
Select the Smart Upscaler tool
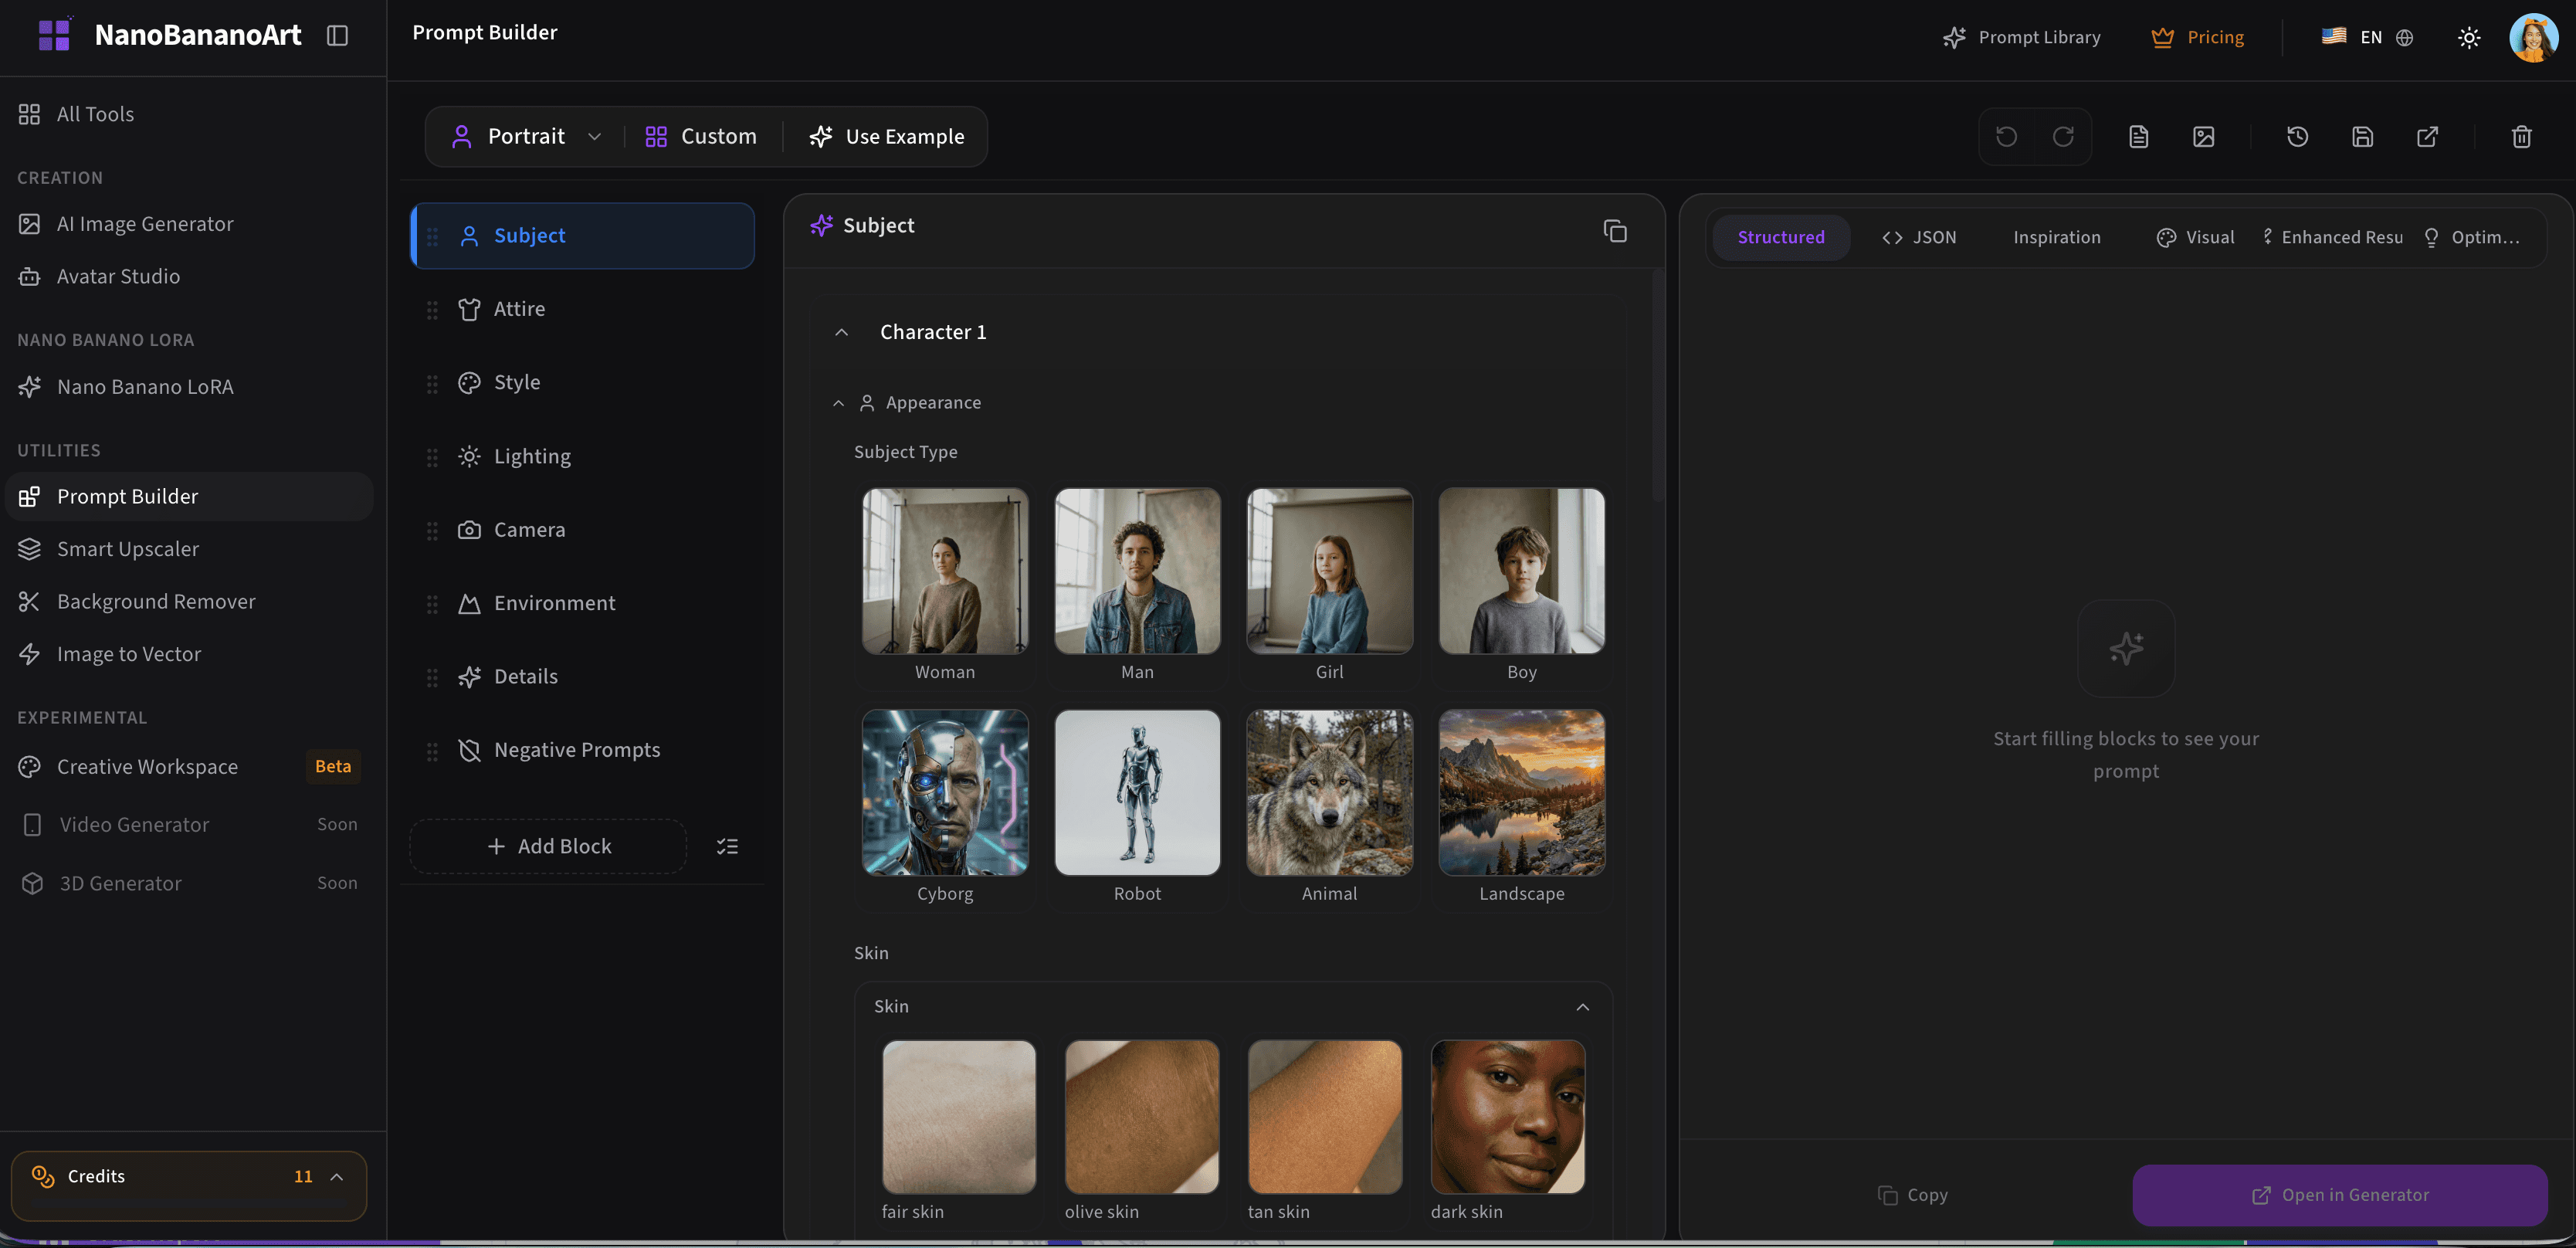tap(126, 548)
